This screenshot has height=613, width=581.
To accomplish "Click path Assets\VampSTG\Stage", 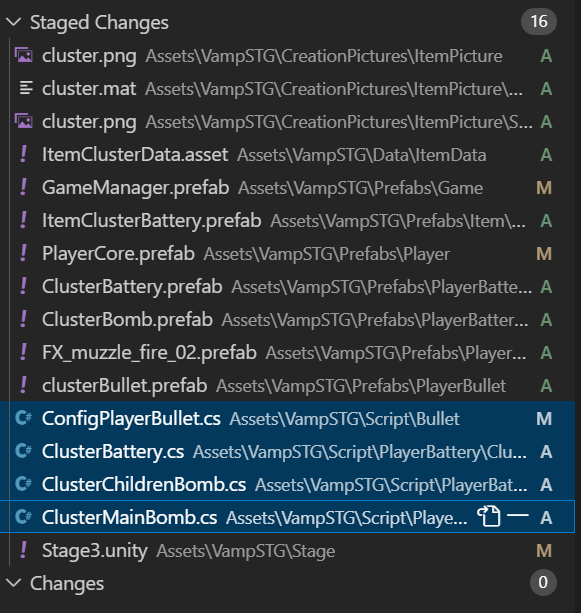I will (246, 551).
